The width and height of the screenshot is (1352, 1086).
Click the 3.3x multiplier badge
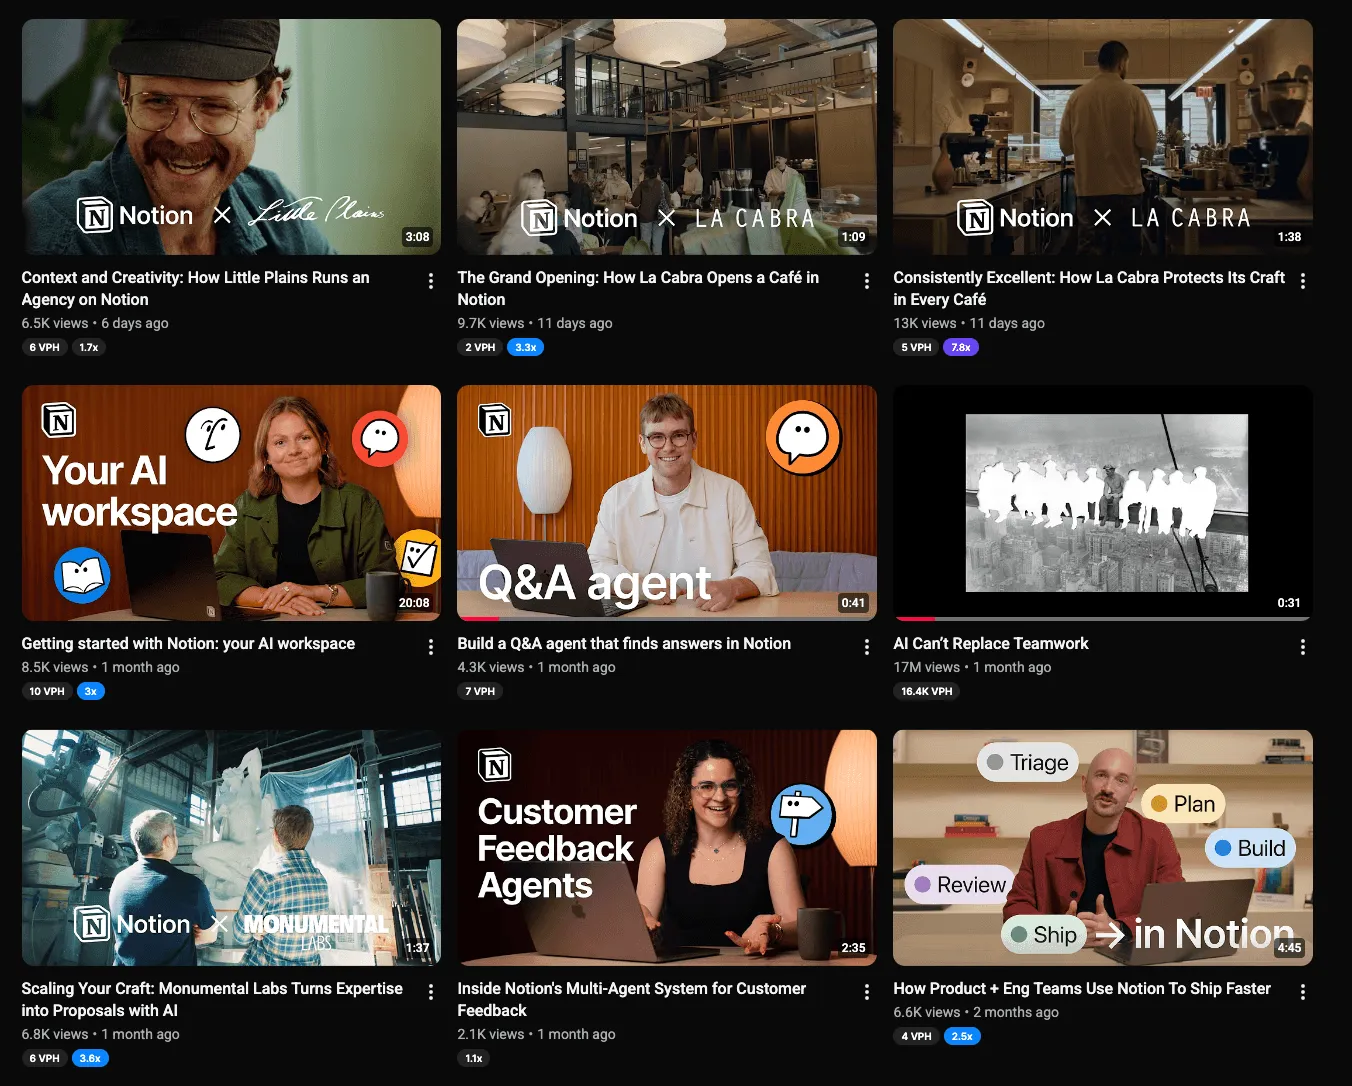coord(526,347)
